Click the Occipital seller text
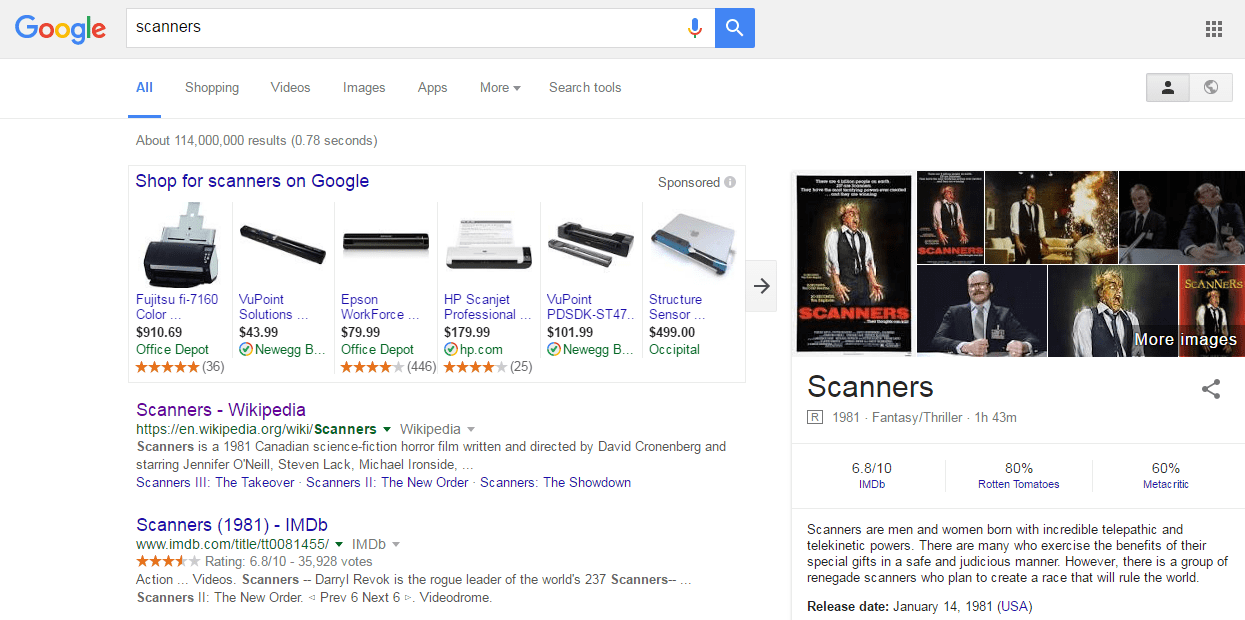This screenshot has width=1245, height=620. pos(674,350)
